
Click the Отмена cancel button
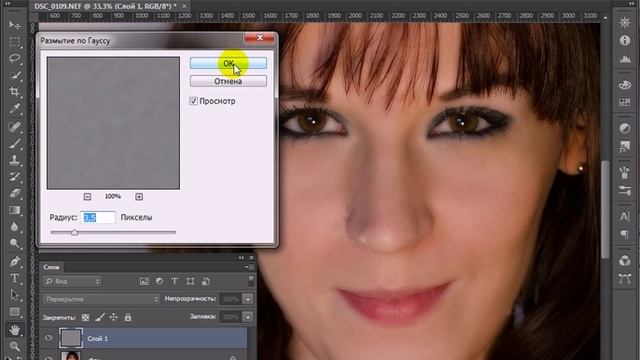tap(228, 81)
